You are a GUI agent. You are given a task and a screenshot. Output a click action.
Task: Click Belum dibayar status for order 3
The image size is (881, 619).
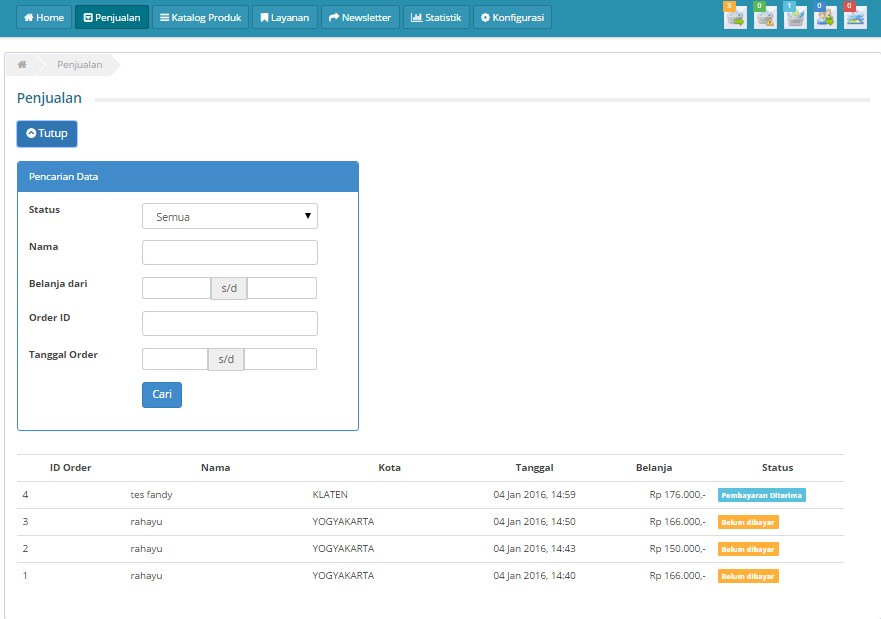tap(748, 522)
